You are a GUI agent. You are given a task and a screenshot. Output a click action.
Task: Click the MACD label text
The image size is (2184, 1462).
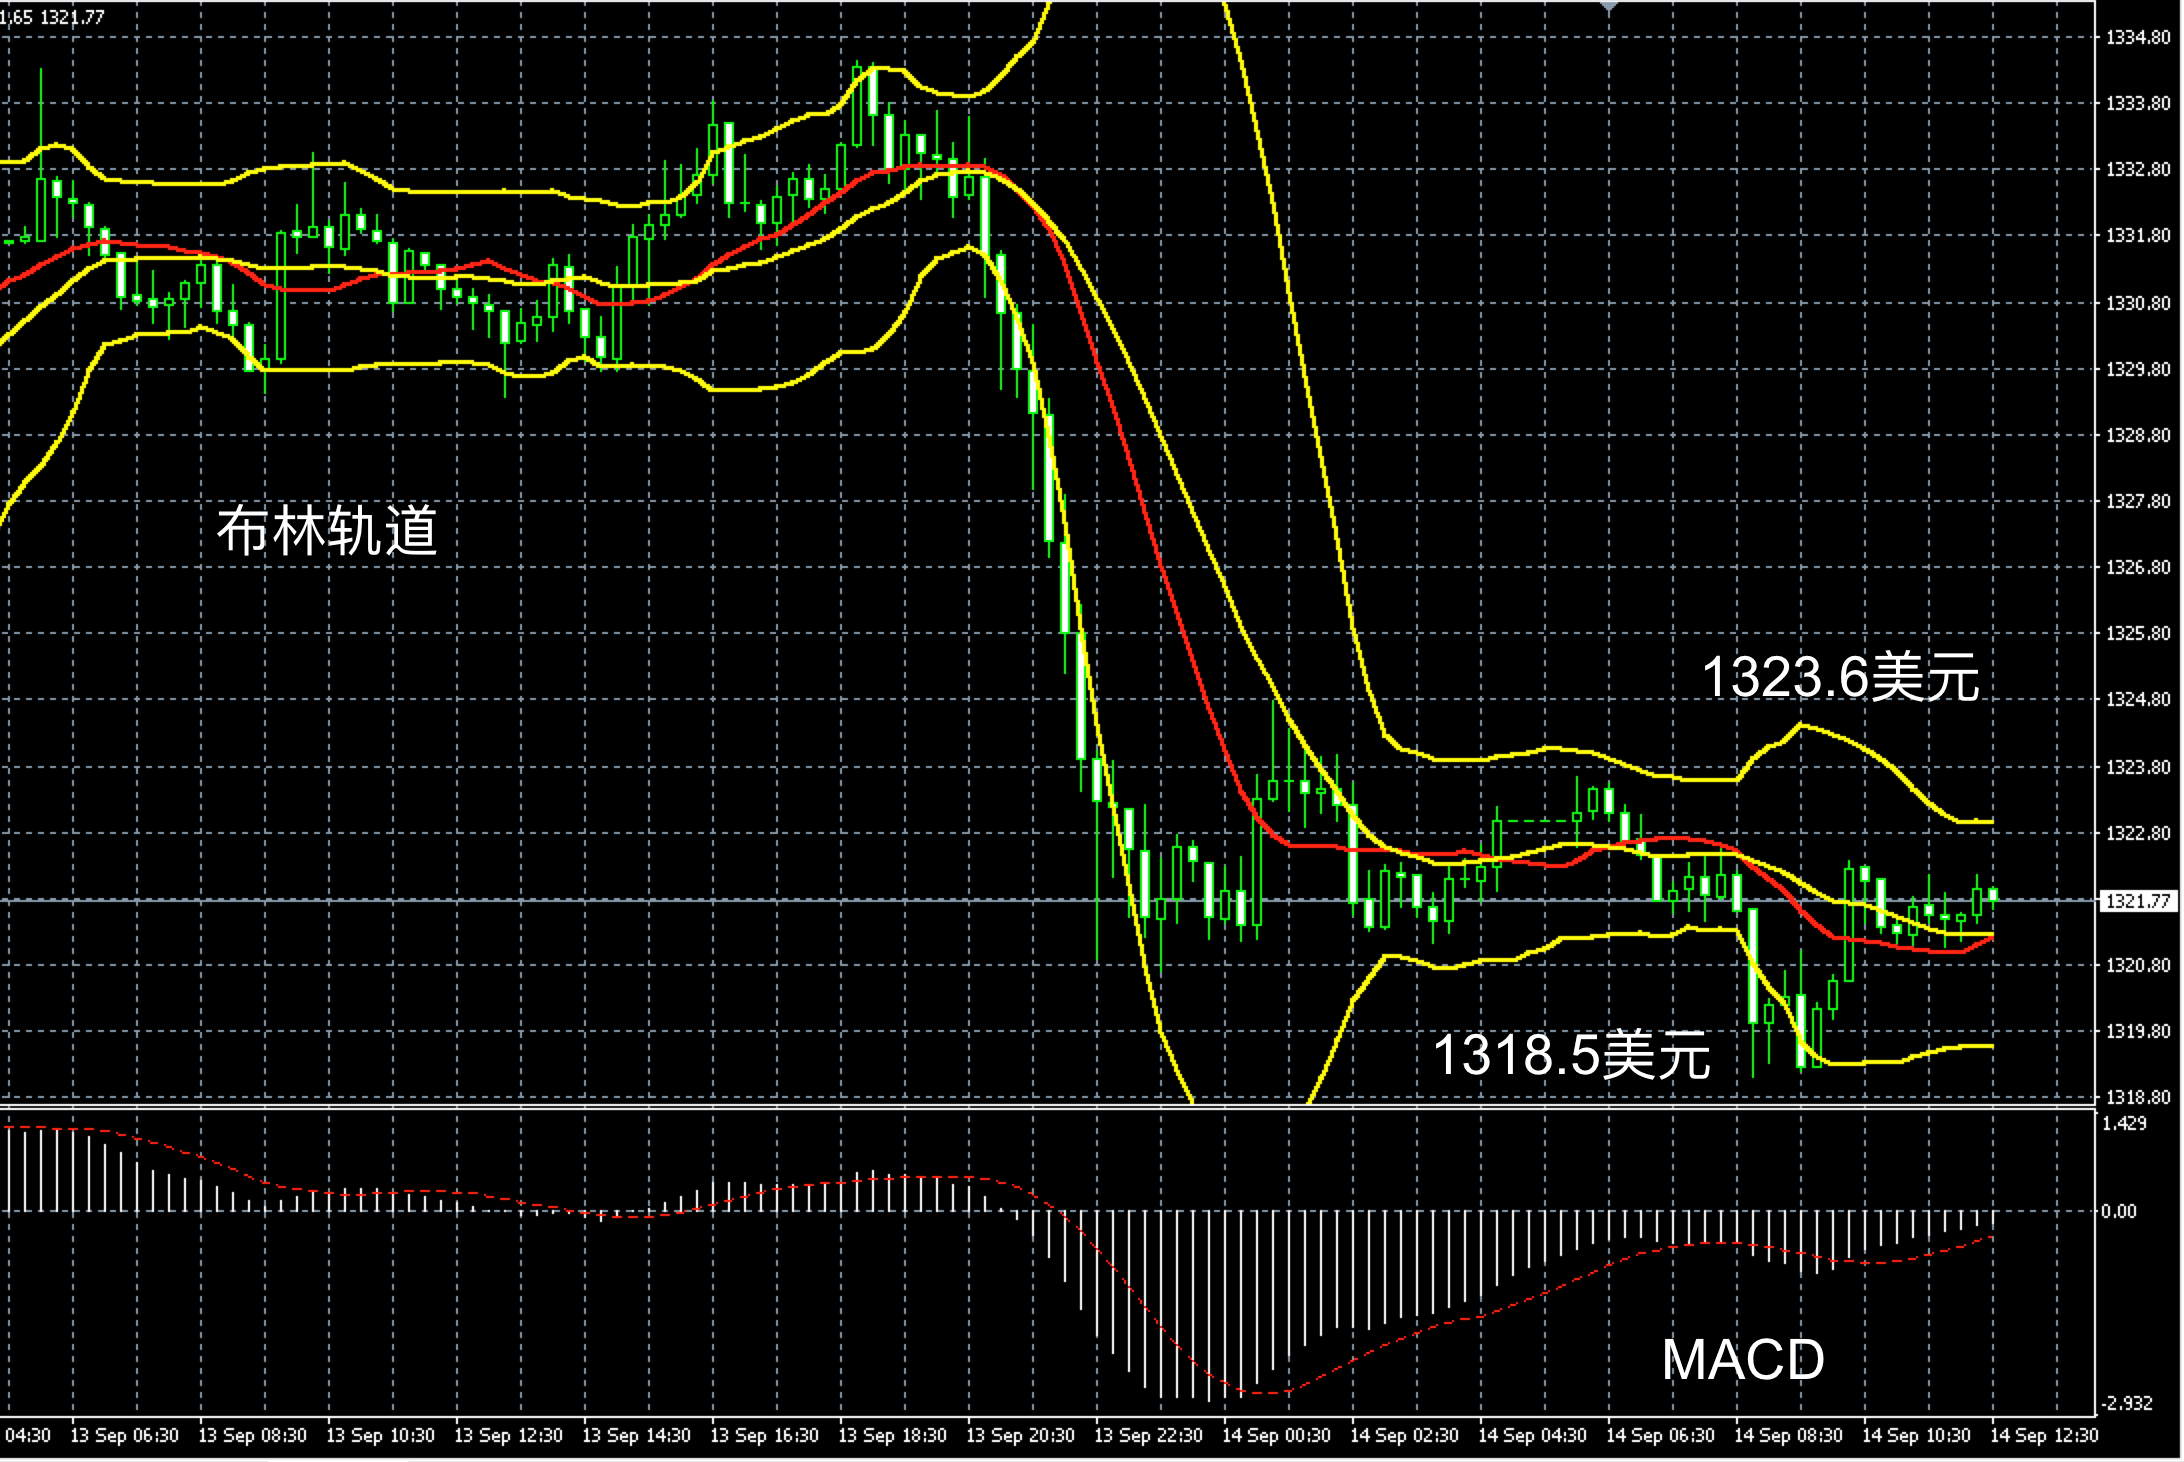coord(1742,1360)
